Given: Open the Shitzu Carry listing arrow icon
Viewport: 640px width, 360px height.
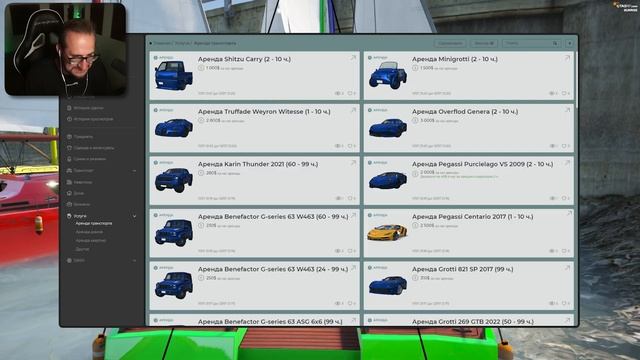Looking at the screenshot, I should pyautogui.click(x=353, y=58).
